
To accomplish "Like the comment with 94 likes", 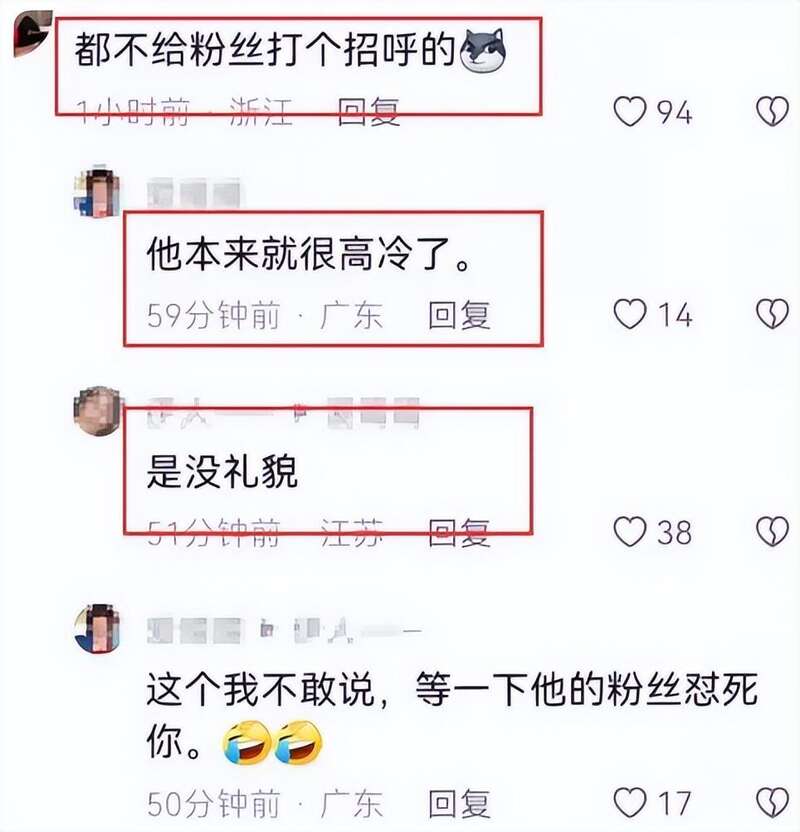I will (630, 111).
